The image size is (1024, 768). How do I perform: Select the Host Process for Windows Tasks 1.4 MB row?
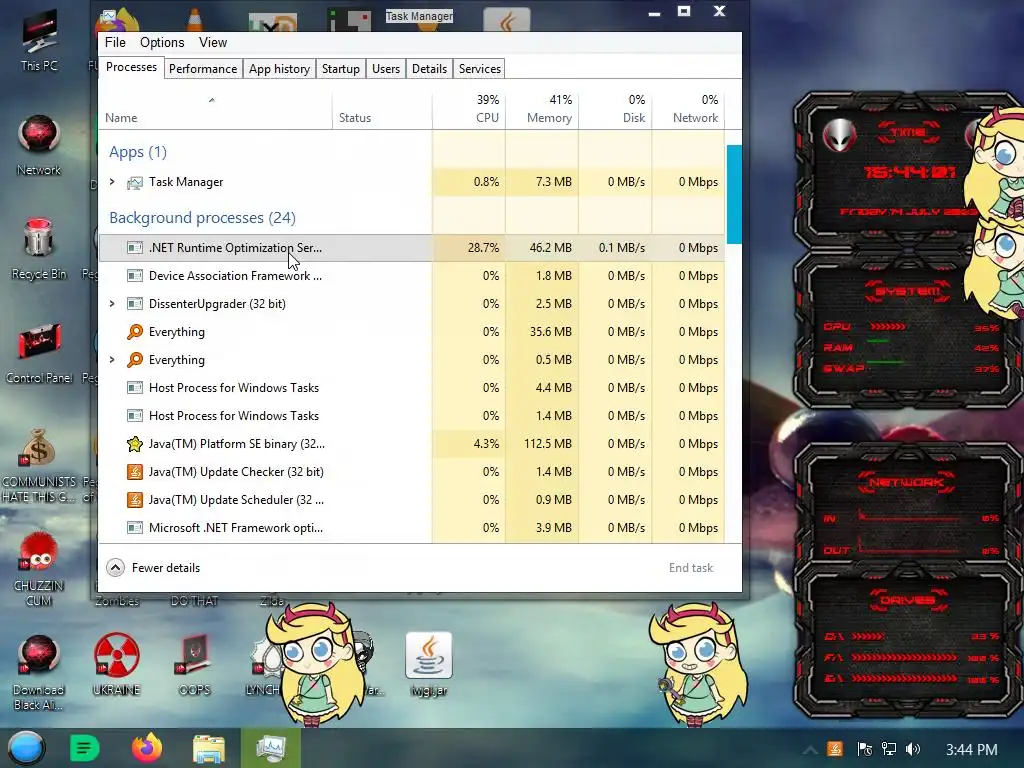pyautogui.click(x=411, y=416)
